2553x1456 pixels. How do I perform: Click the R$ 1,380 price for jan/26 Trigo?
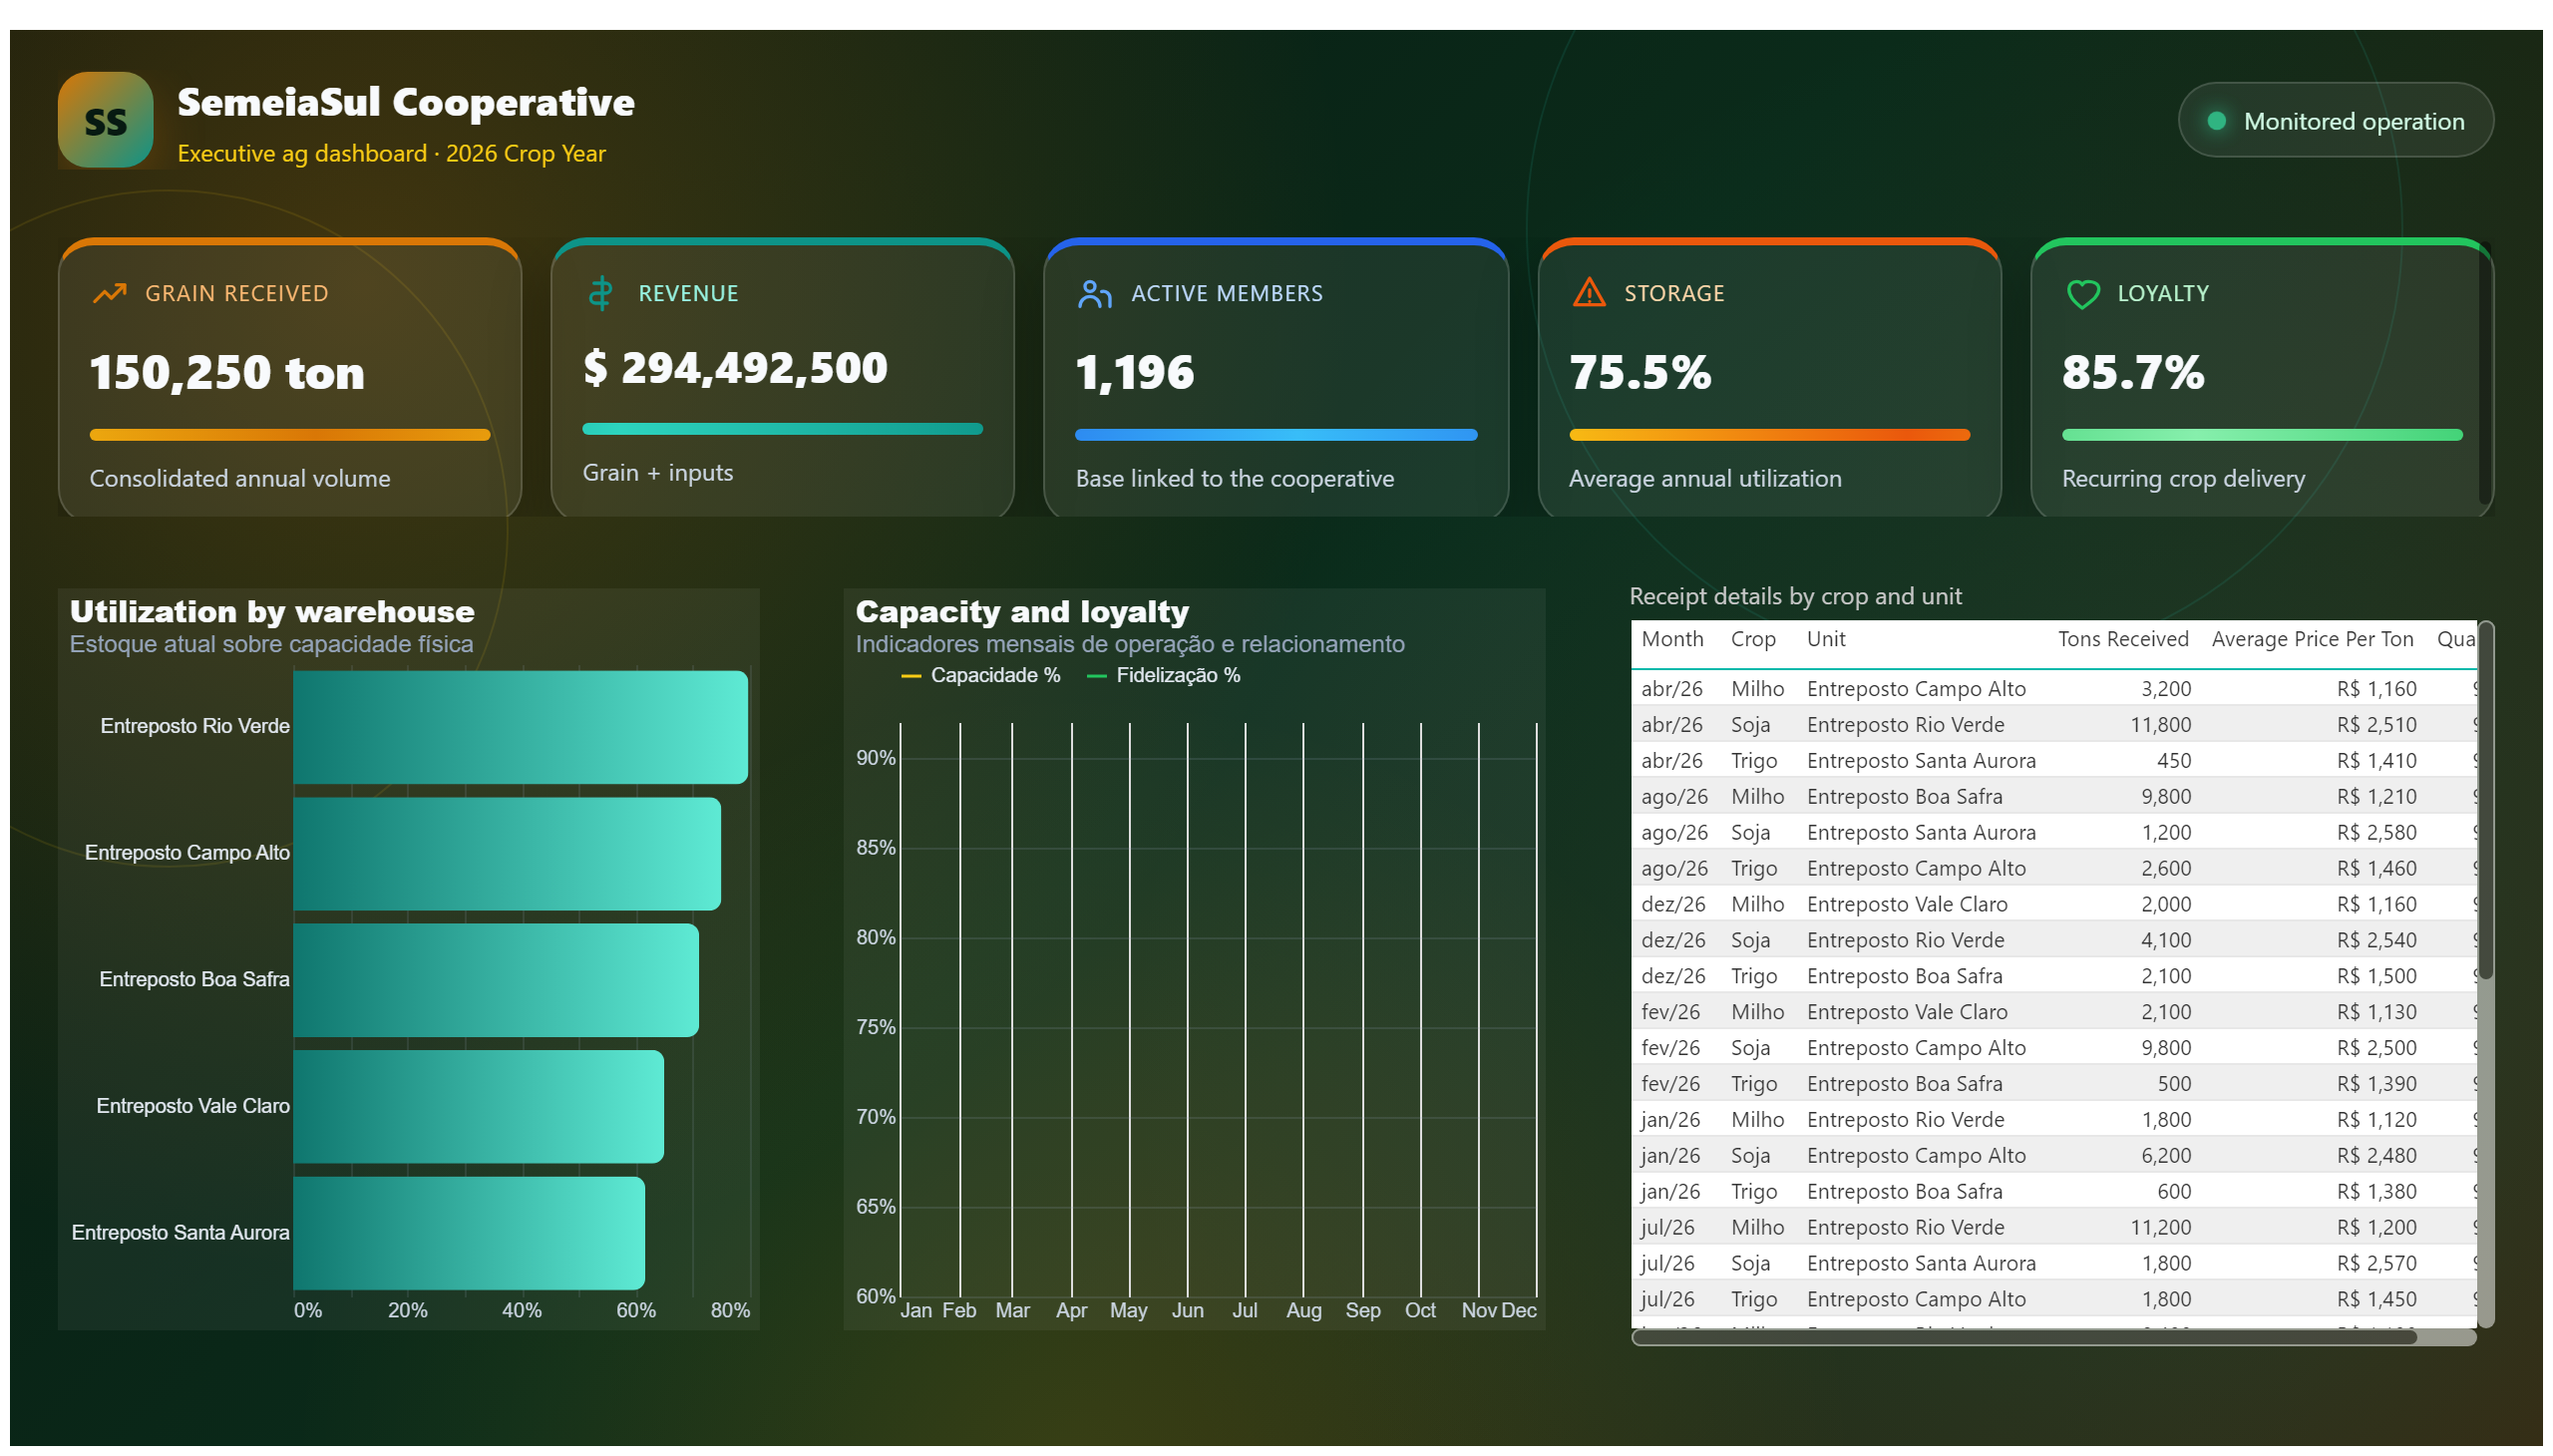pyautogui.click(x=2375, y=1192)
